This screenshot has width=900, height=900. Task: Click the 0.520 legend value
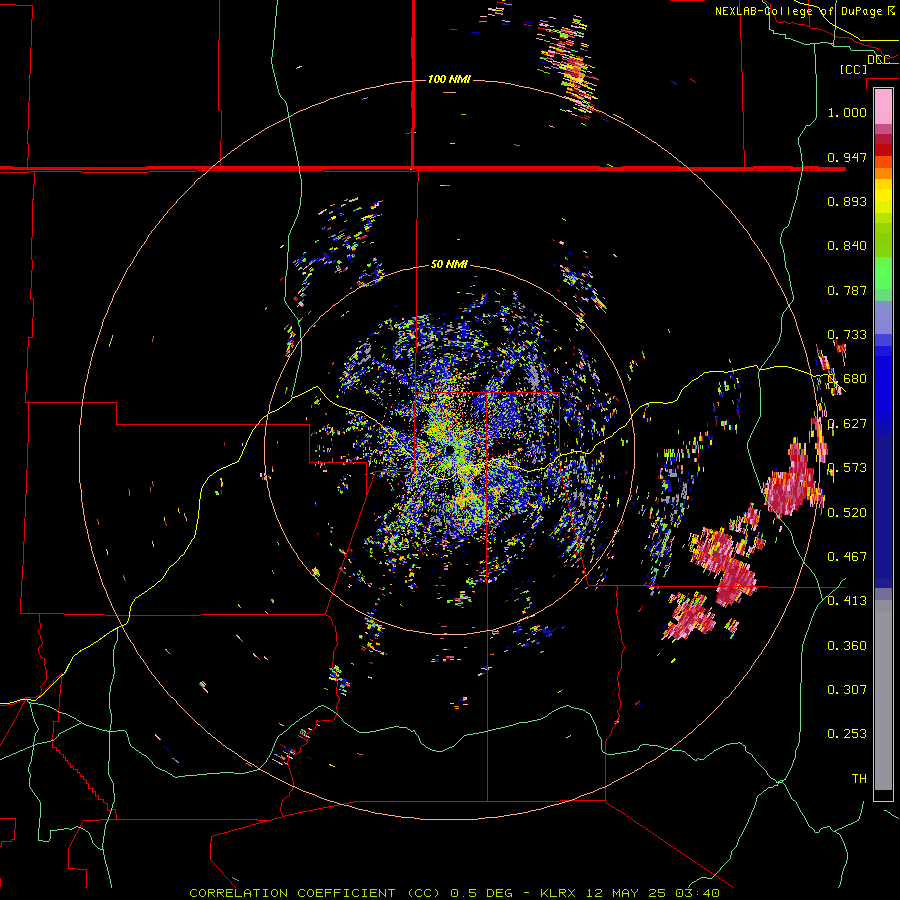(847, 513)
